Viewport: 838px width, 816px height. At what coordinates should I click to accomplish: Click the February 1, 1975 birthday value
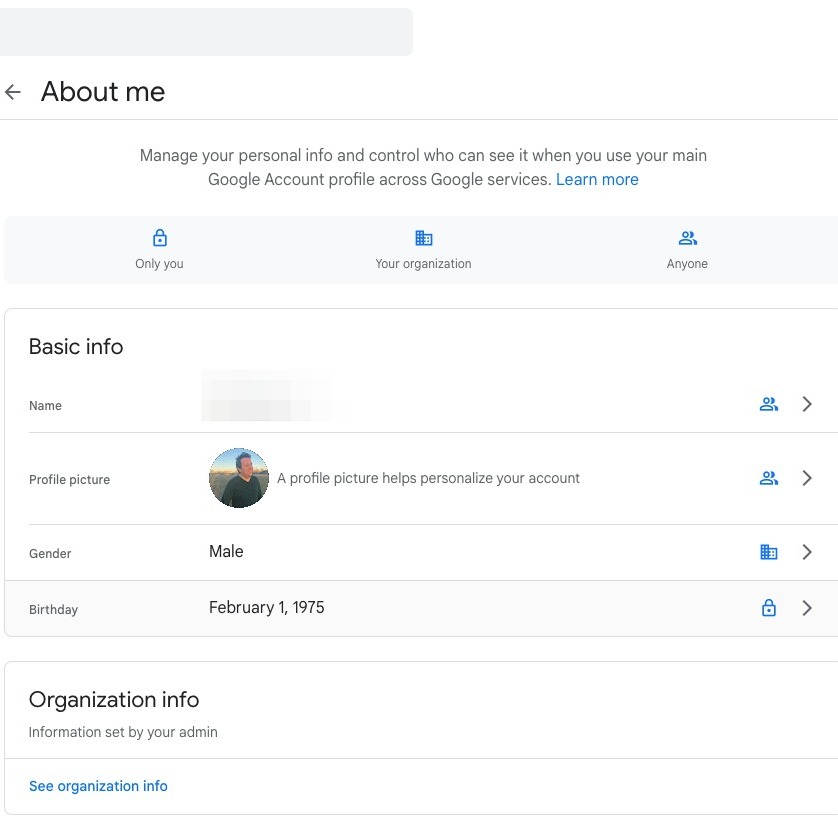[x=266, y=608]
